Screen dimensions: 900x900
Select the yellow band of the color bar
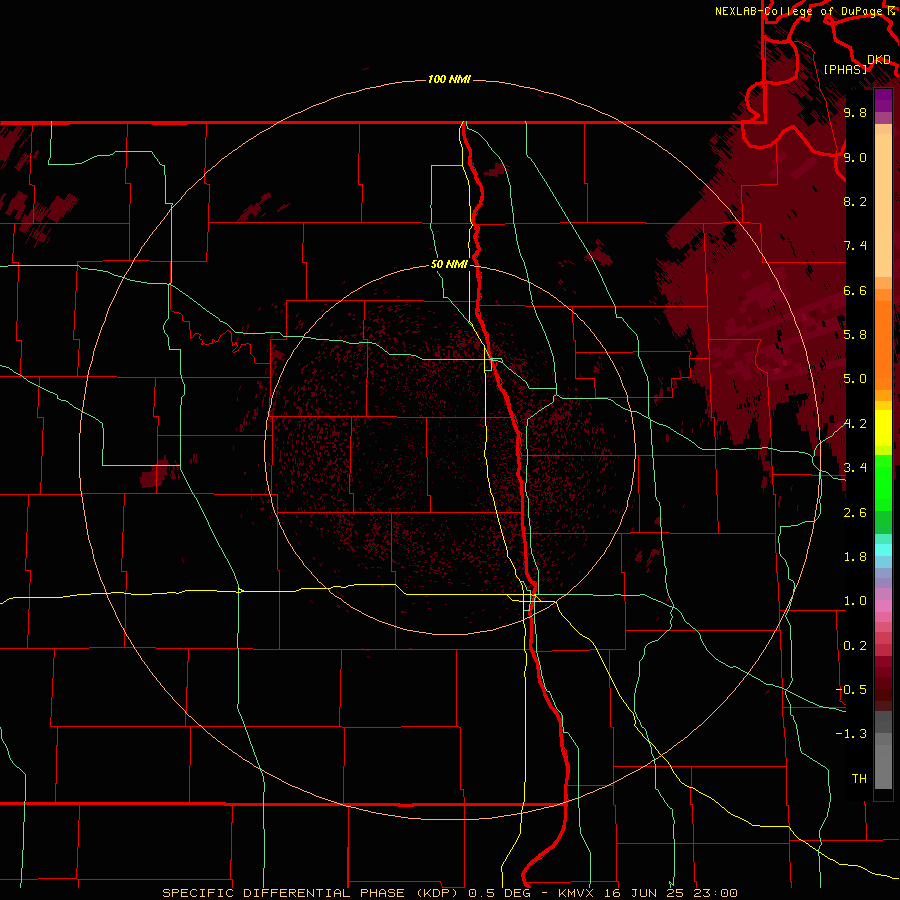(883, 428)
